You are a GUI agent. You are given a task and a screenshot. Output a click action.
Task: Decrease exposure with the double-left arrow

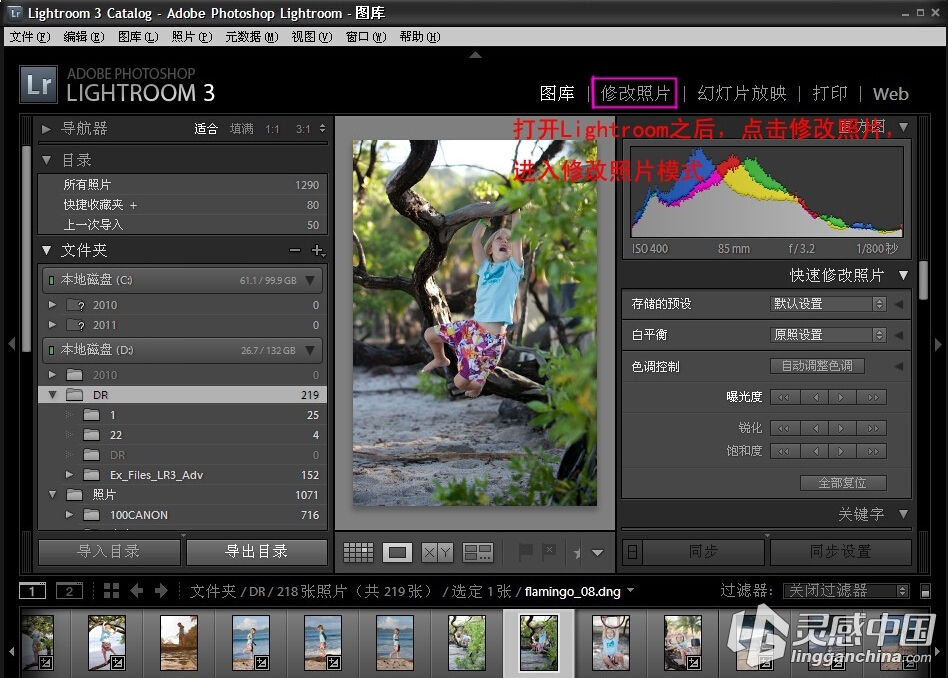784,397
